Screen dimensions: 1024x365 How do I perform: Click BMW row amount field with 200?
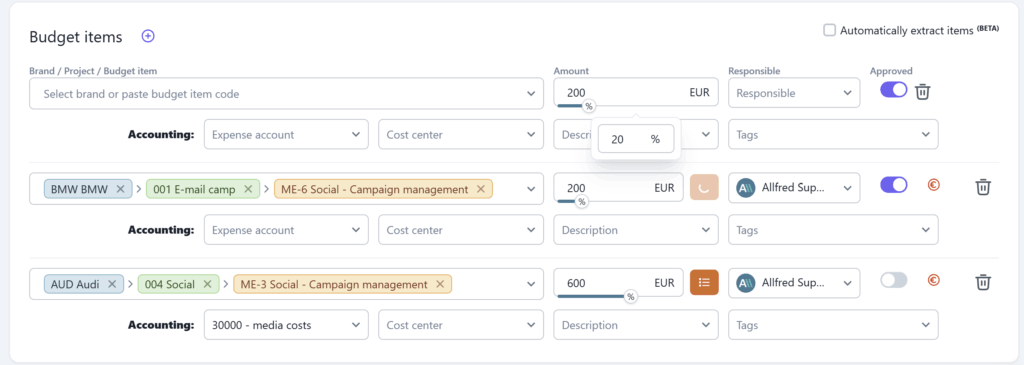[618, 188]
